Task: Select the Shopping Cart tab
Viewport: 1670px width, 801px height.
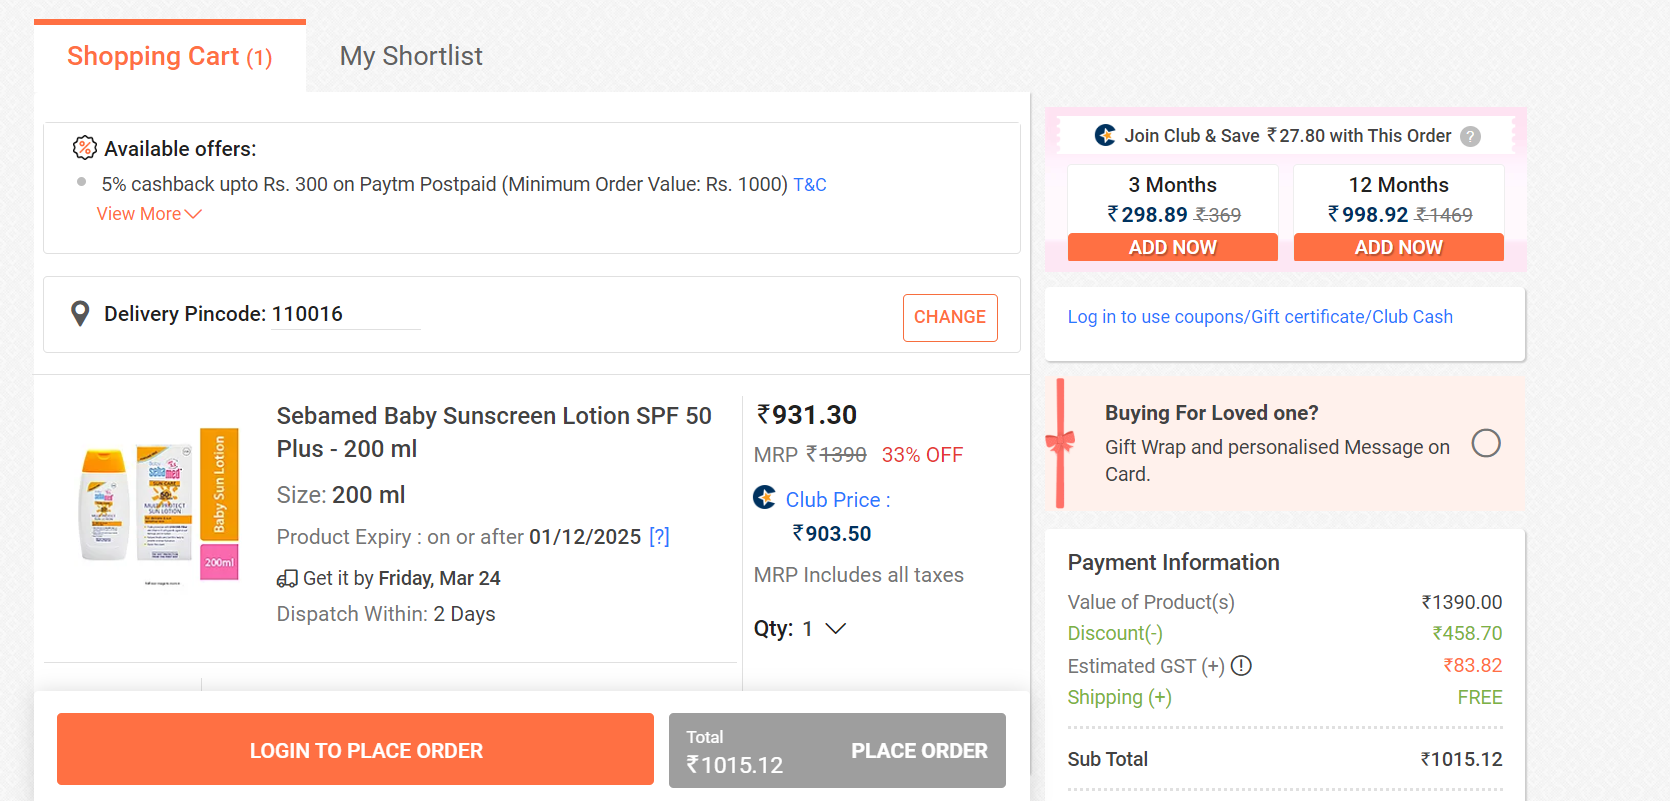Action: pyautogui.click(x=169, y=57)
